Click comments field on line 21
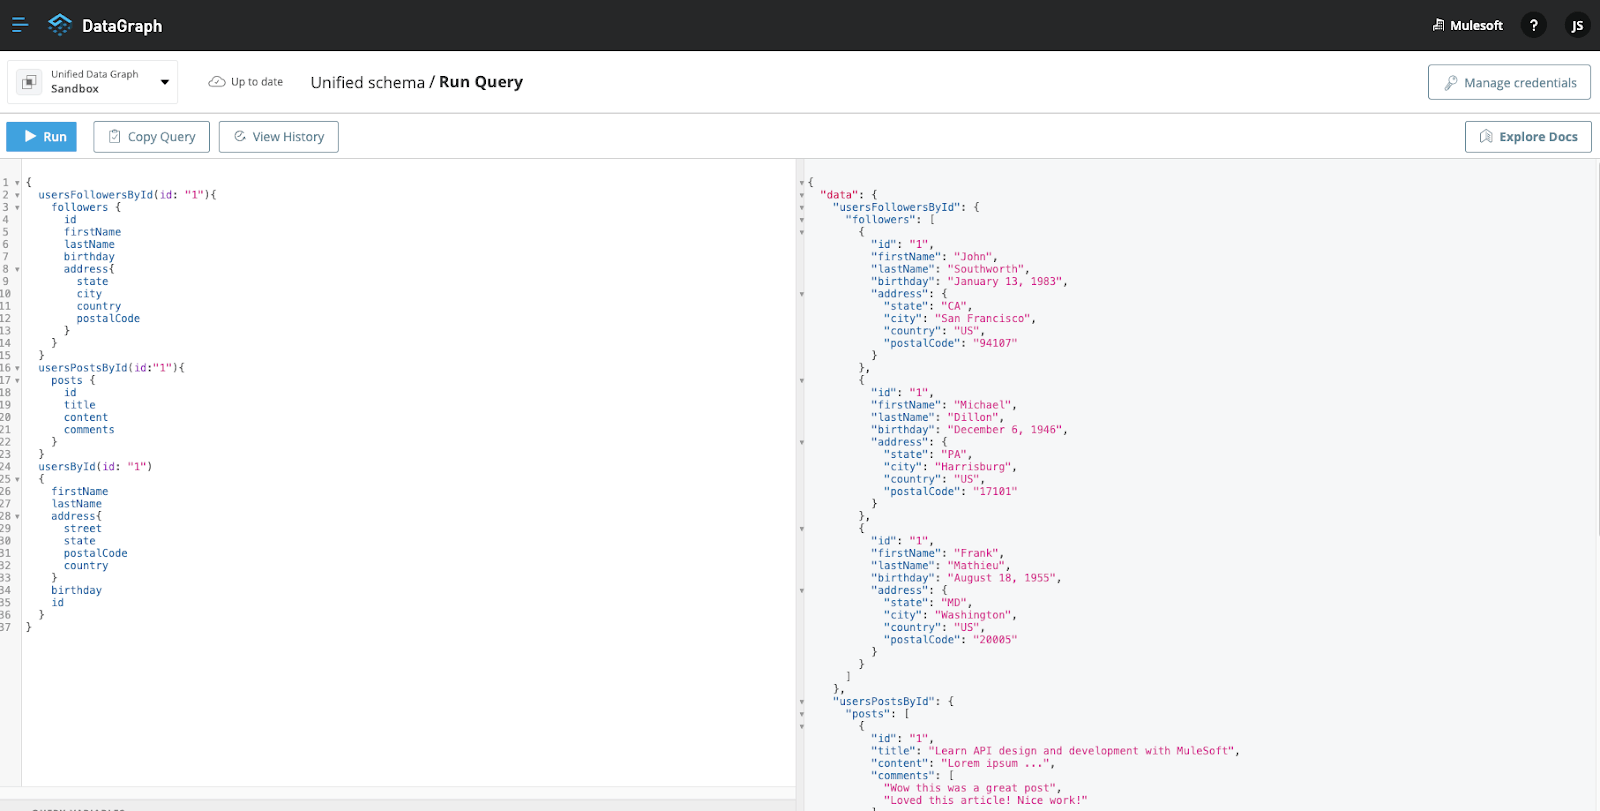The image size is (1600, 811). [89, 430]
